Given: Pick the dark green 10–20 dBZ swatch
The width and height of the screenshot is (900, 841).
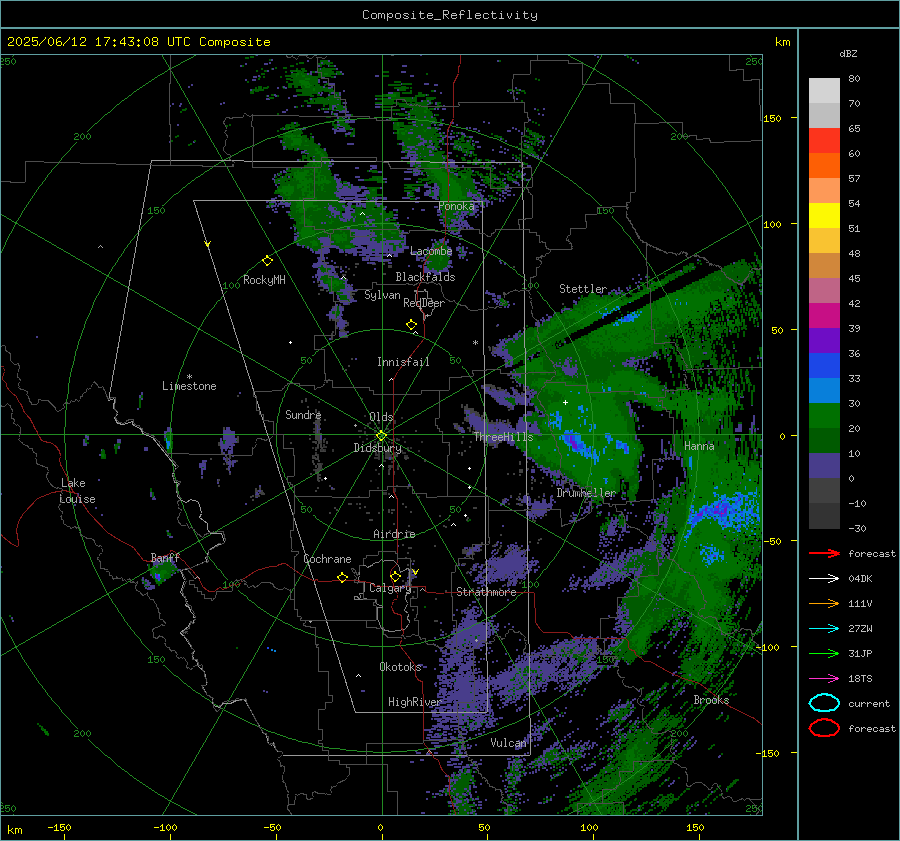Looking at the screenshot, I should pyautogui.click(x=824, y=440).
